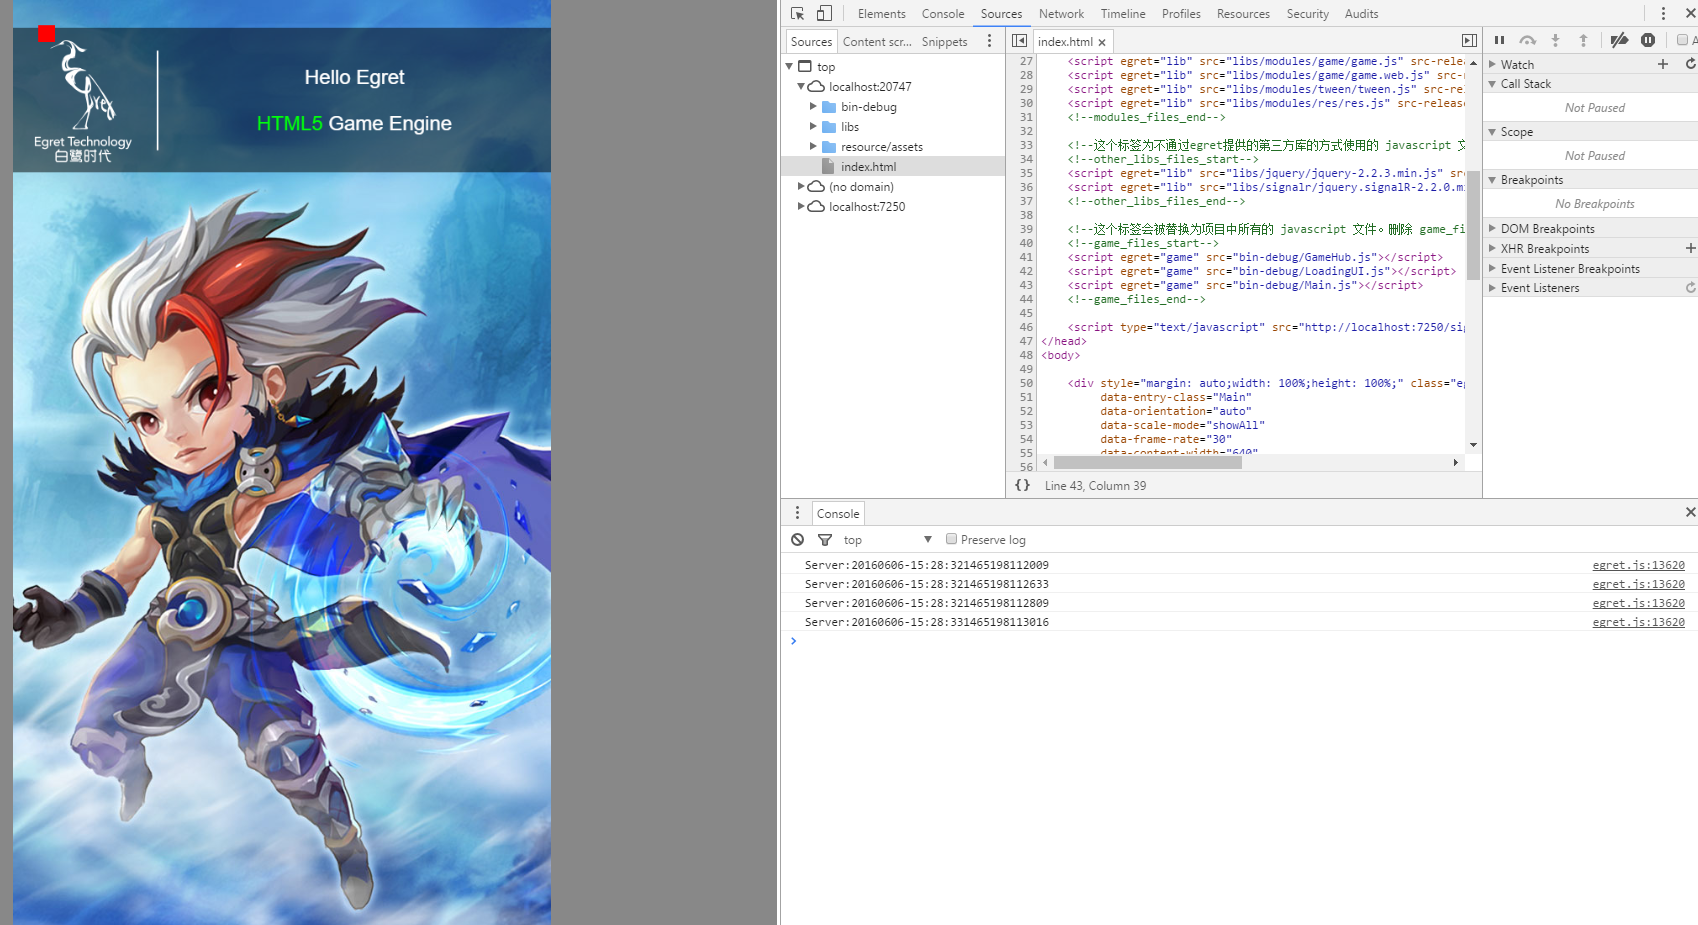Switch to the Resources panel tab
The image size is (1698, 925).
pos(1243,14)
